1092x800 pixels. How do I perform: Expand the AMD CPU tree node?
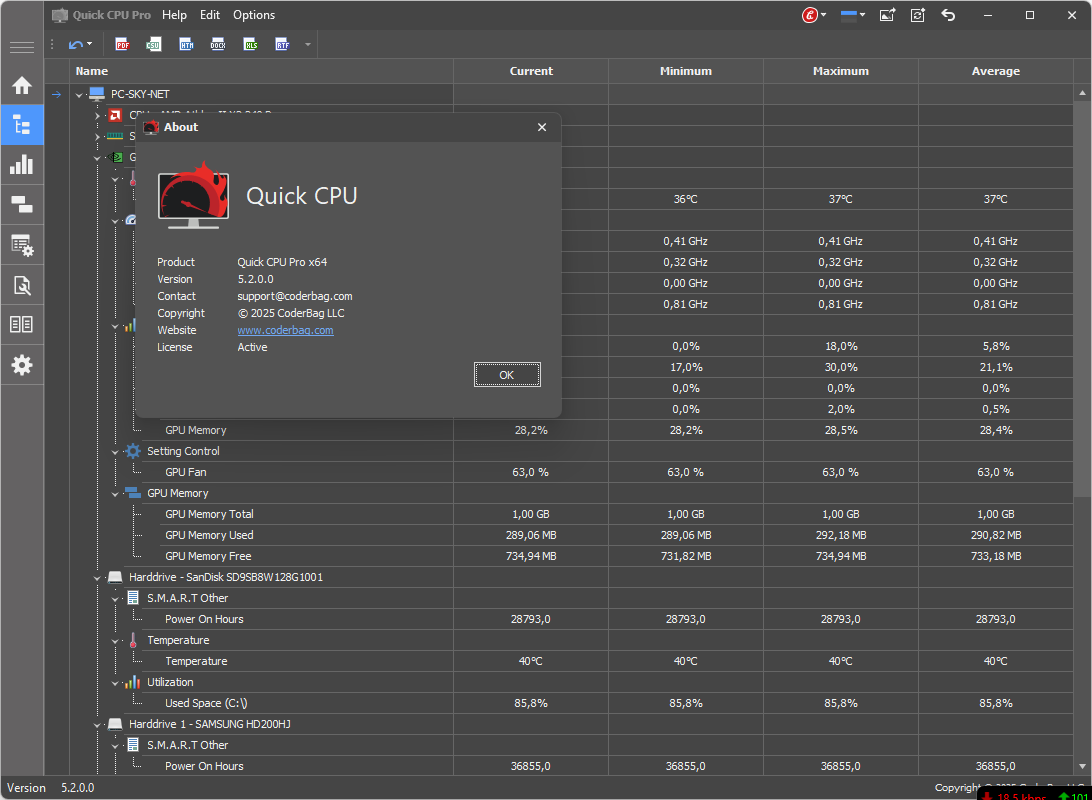(x=98, y=116)
